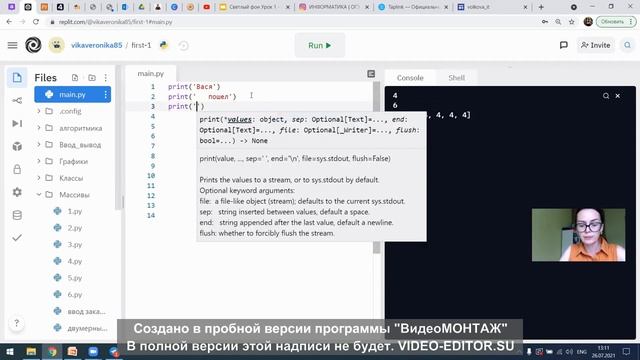Open Zoom from the taskbar
640x360 pixels.
(93, 351)
